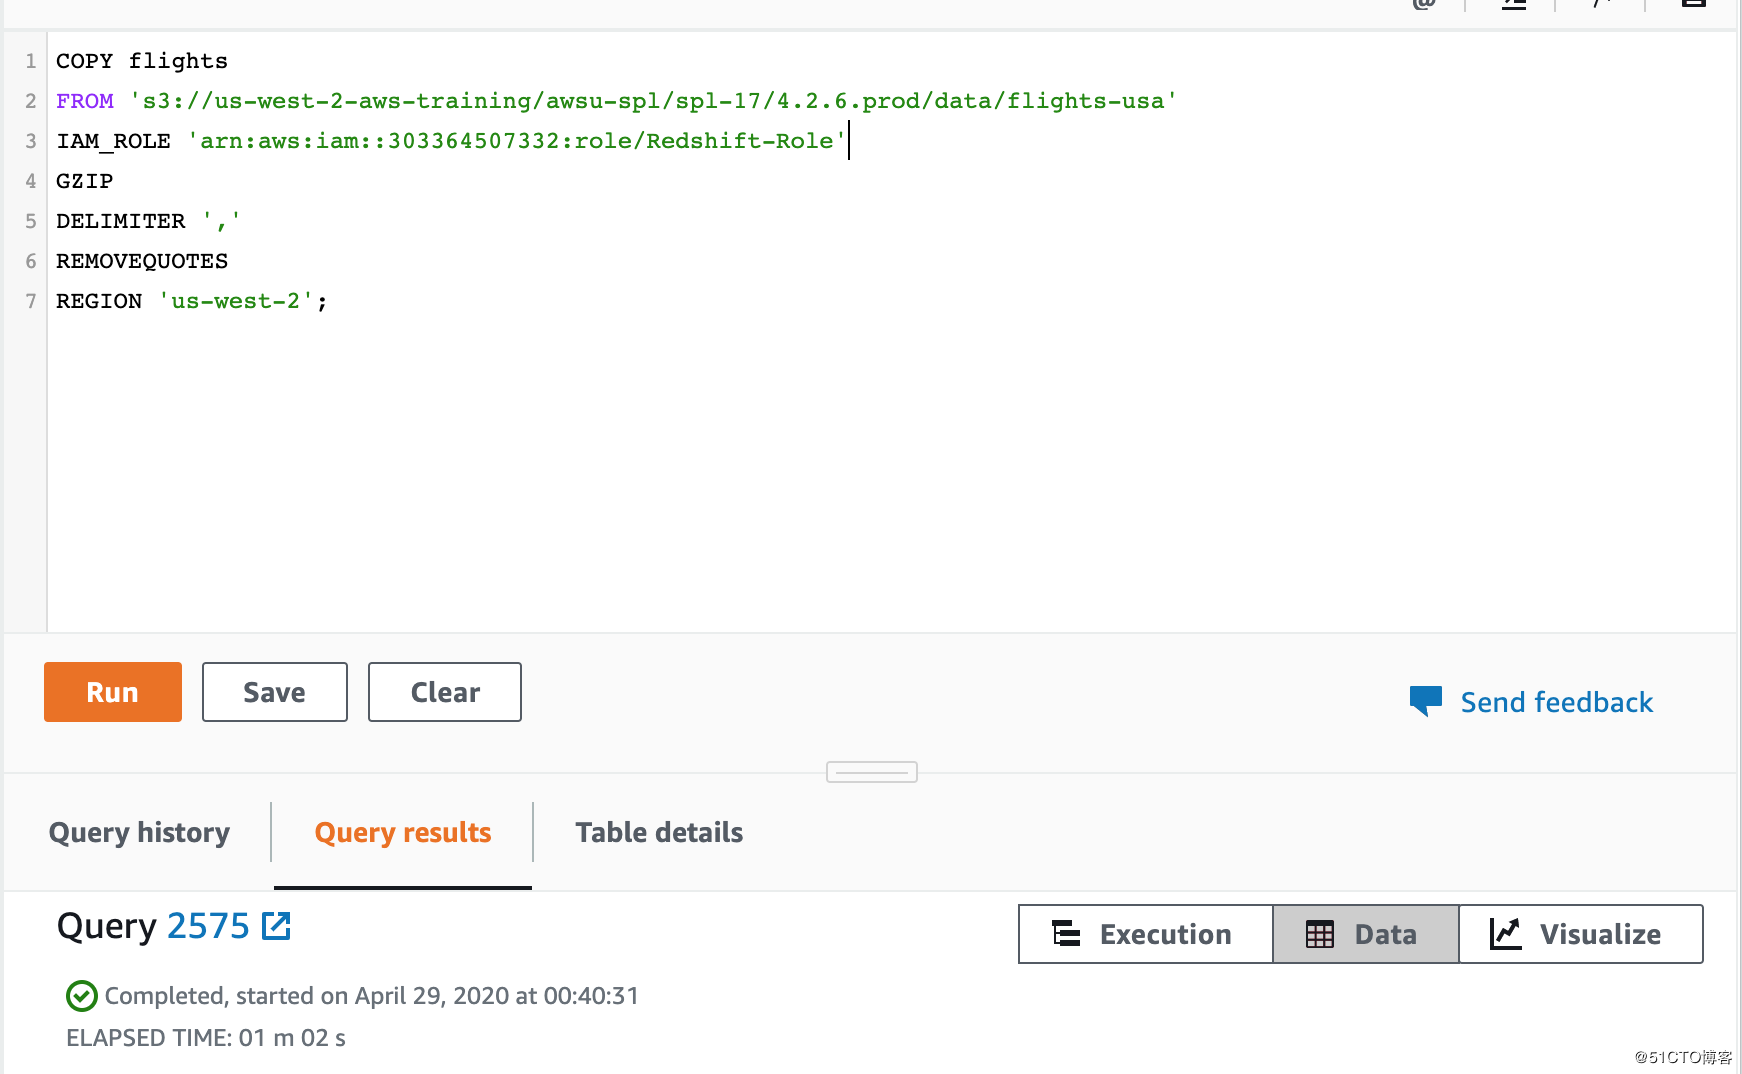Place cursor in line 1 COPY flights
The width and height of the screenshot is (1742, 1074).
tap(142, 61)
